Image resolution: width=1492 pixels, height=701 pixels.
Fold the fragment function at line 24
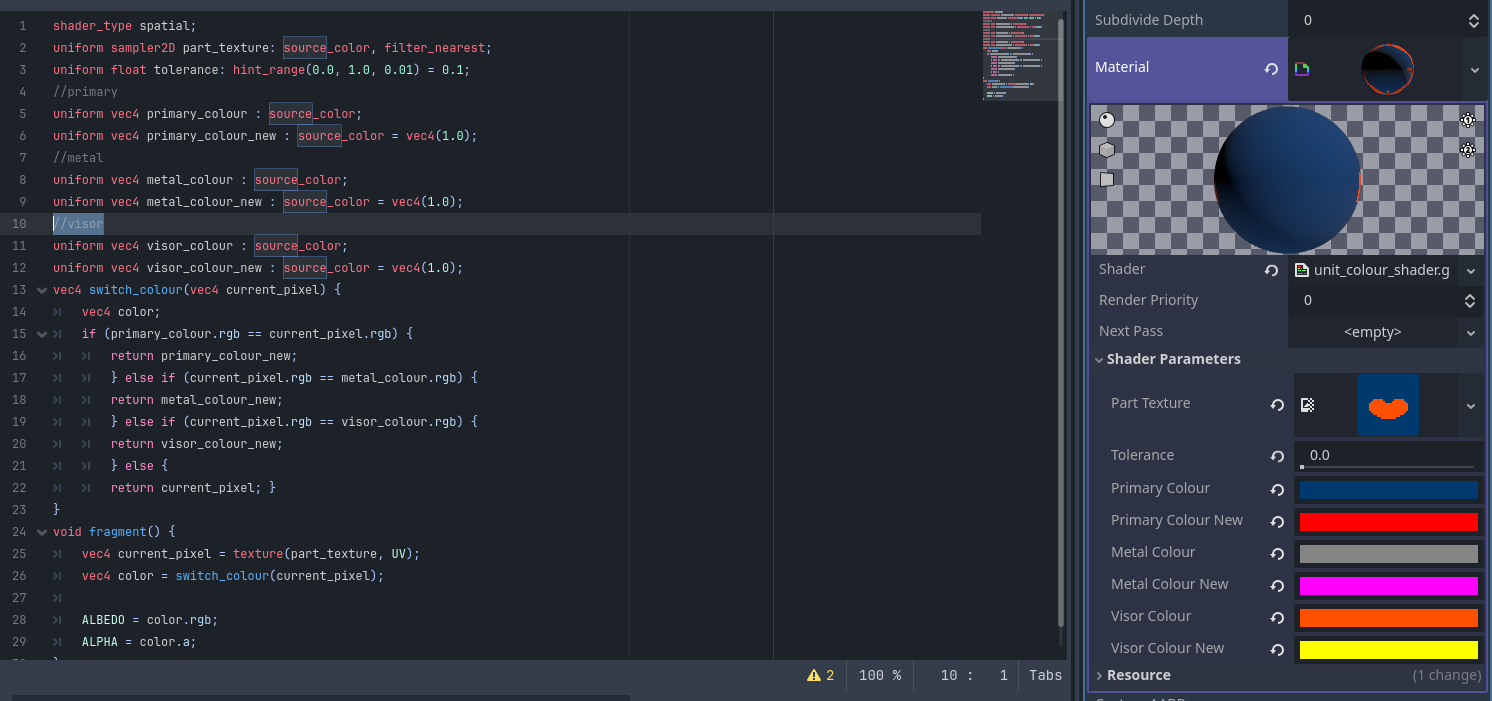[41, 532]
